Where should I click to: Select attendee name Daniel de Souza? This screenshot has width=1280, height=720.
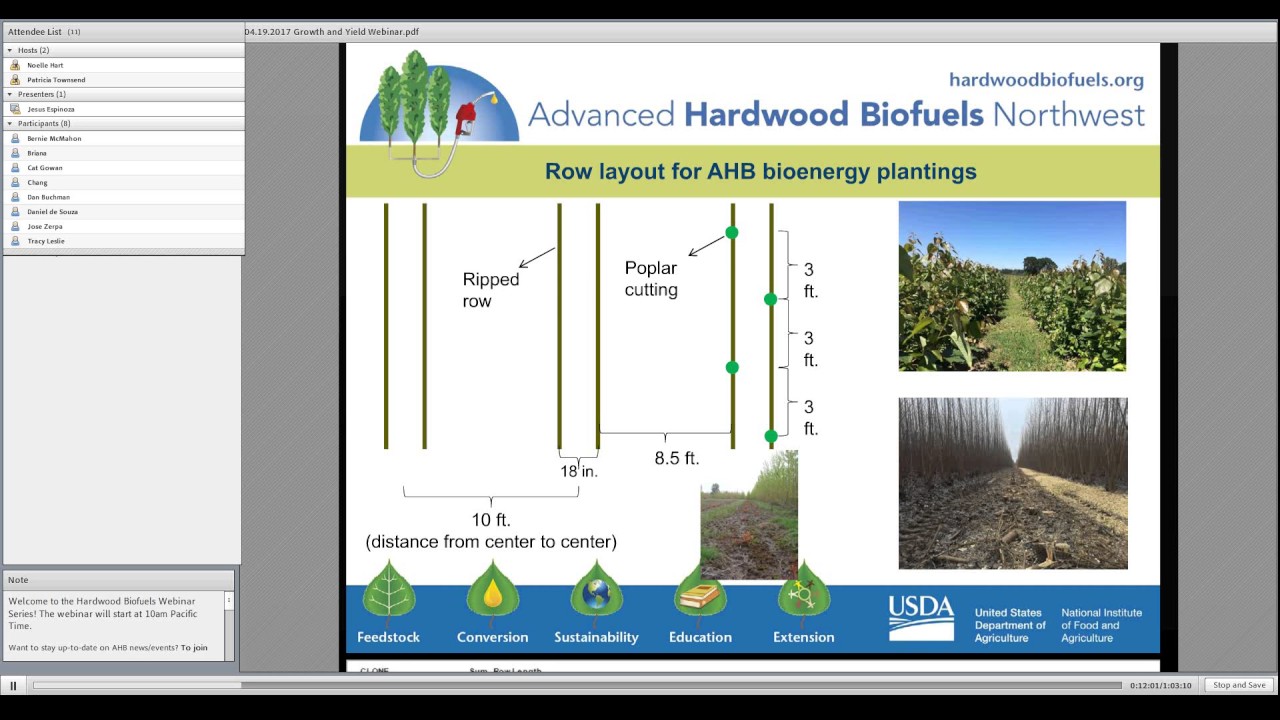coord(52,212)
